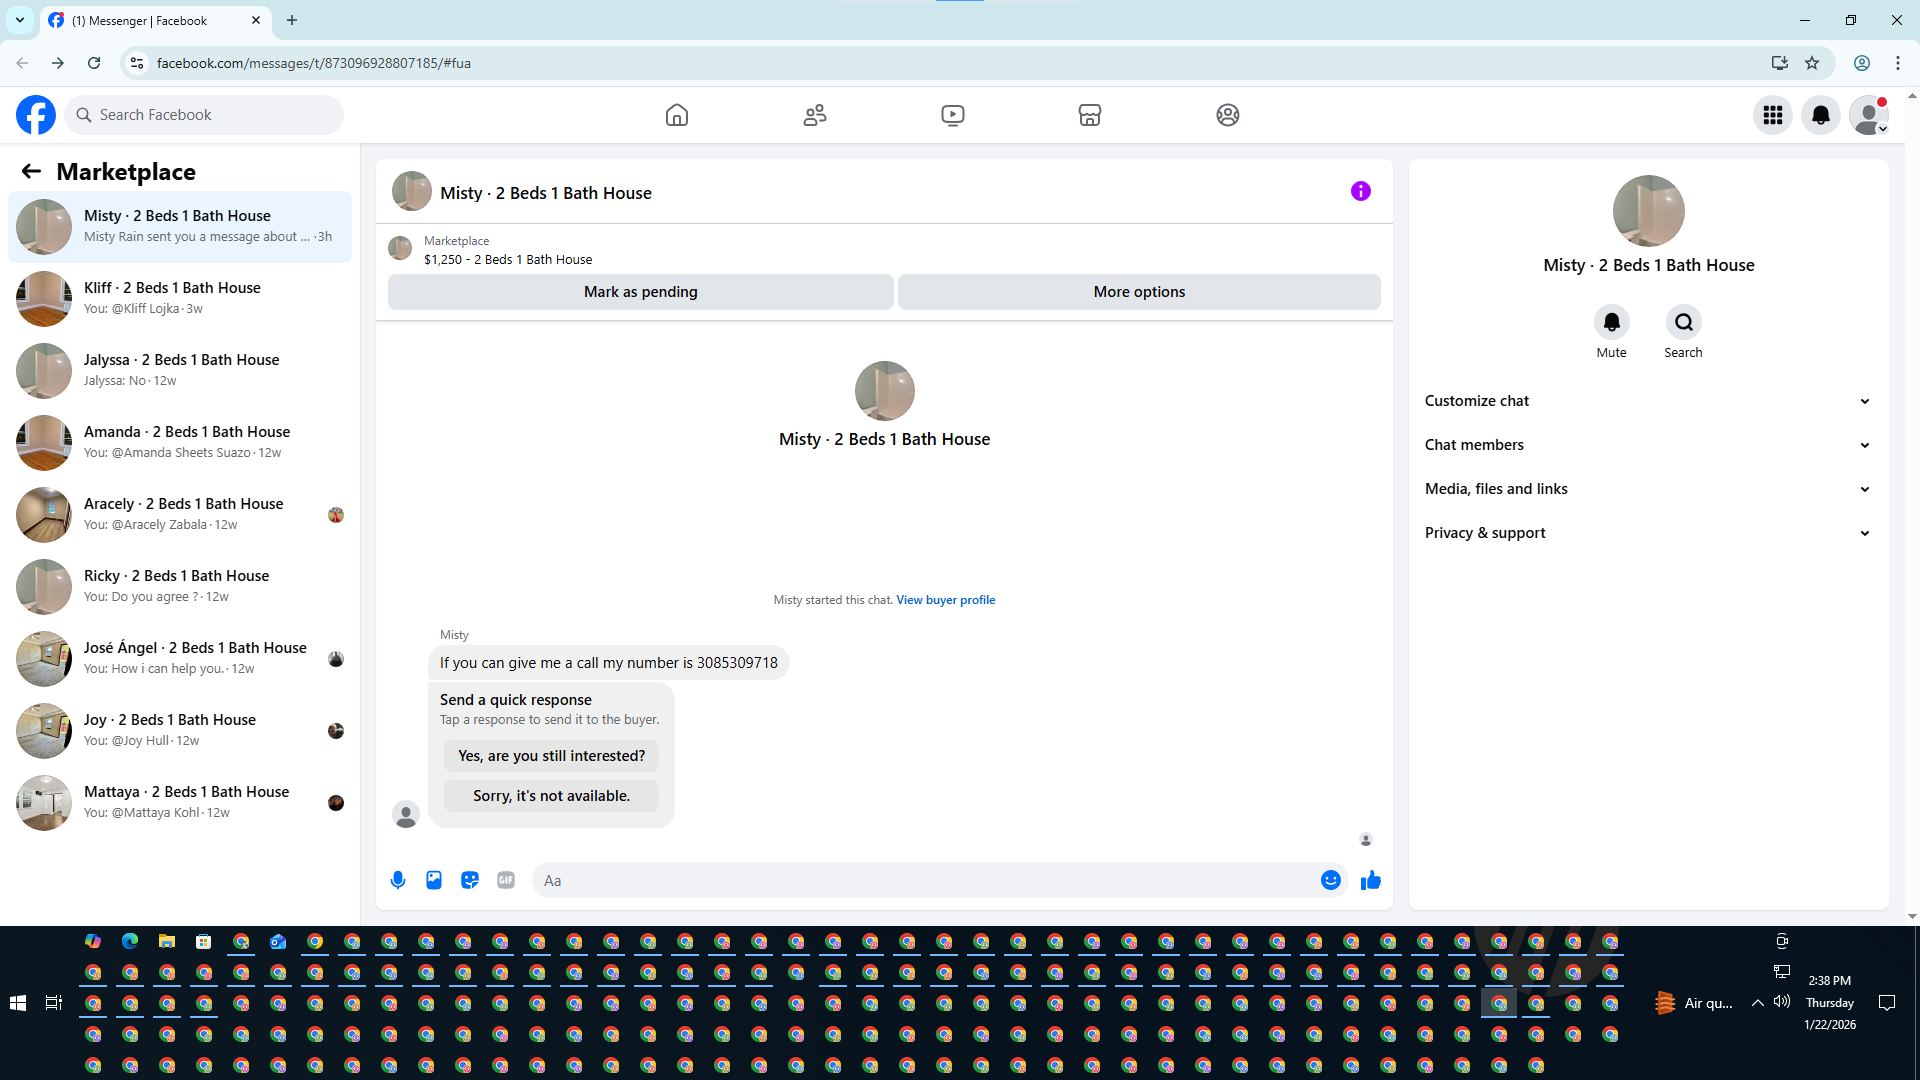Send quick response 'Yes, are you still interested?'
The image size is (1920, 1080).
coord(551,756)
